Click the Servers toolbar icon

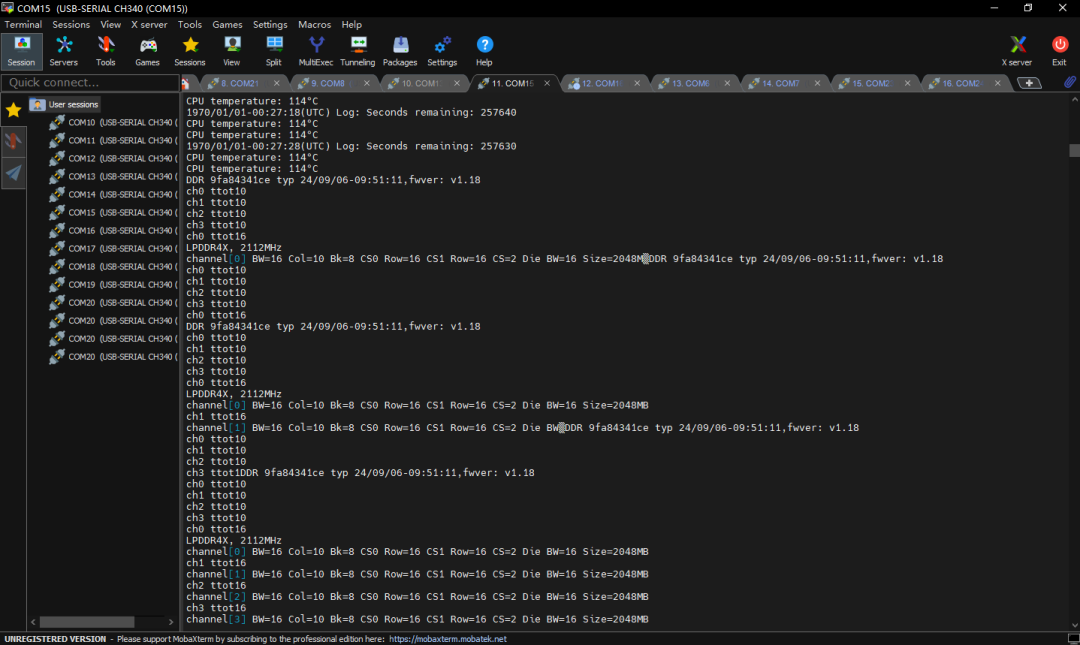[64, 50]
